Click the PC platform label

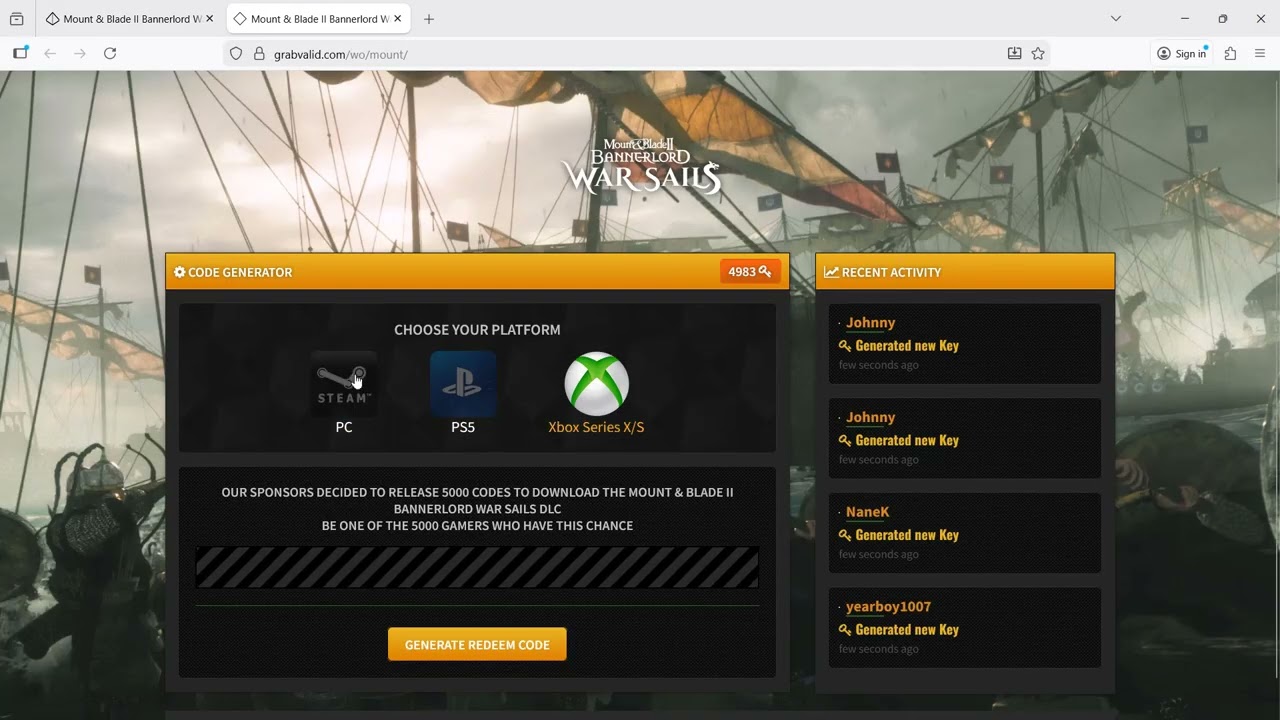tap(344, 427)
